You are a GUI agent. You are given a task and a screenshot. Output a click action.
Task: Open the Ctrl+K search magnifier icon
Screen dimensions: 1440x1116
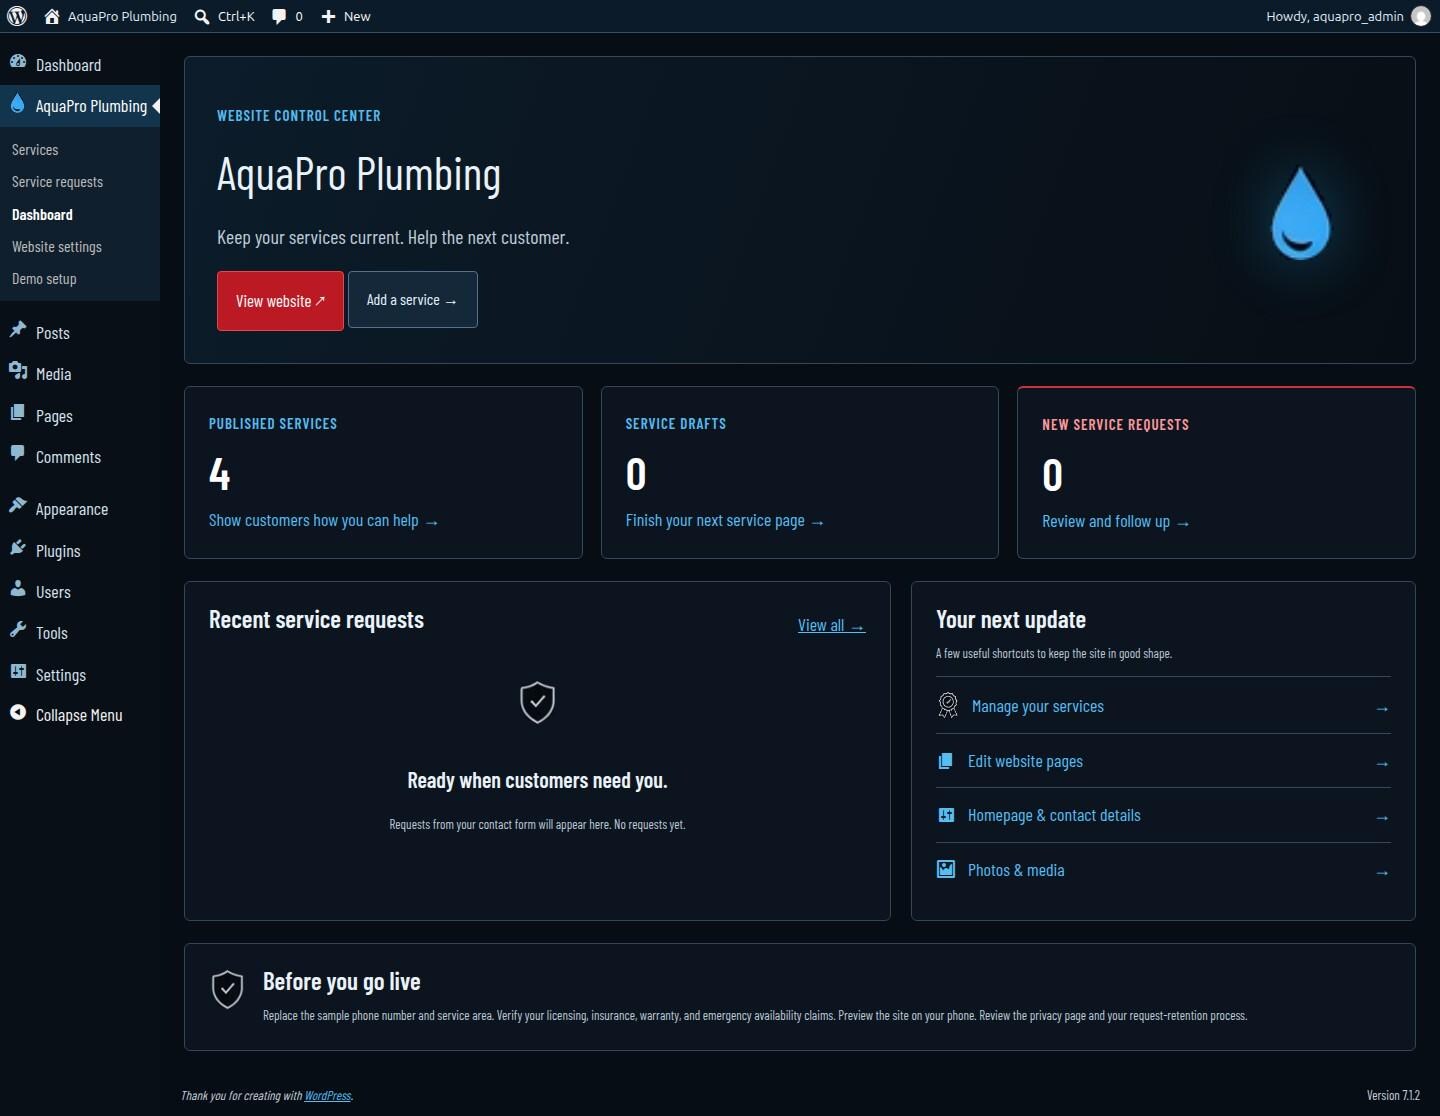click(202, 16)
